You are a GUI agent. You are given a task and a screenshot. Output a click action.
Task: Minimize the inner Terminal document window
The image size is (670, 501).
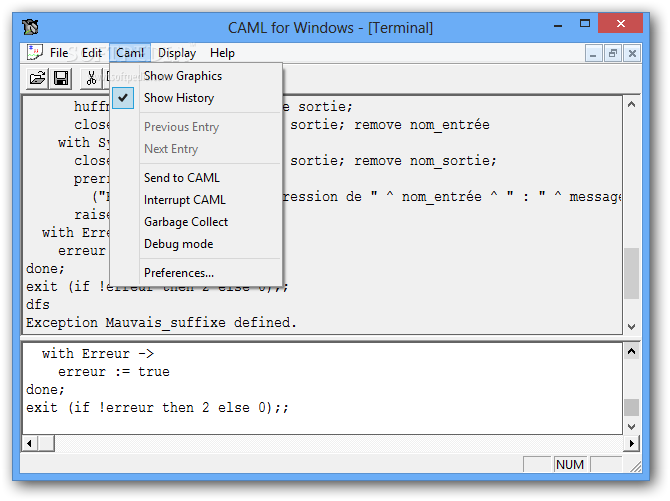pos(593,53)
